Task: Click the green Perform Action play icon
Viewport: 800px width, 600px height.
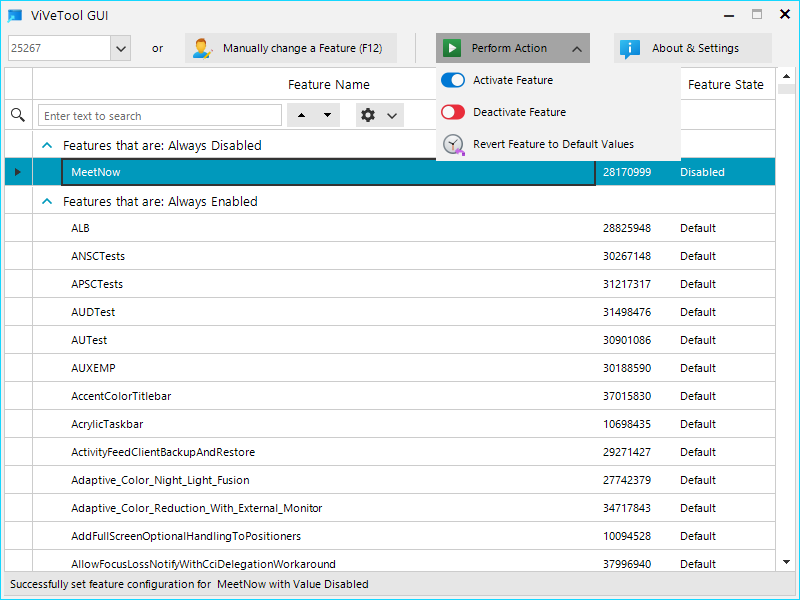Action: click(x=452, y=48)
